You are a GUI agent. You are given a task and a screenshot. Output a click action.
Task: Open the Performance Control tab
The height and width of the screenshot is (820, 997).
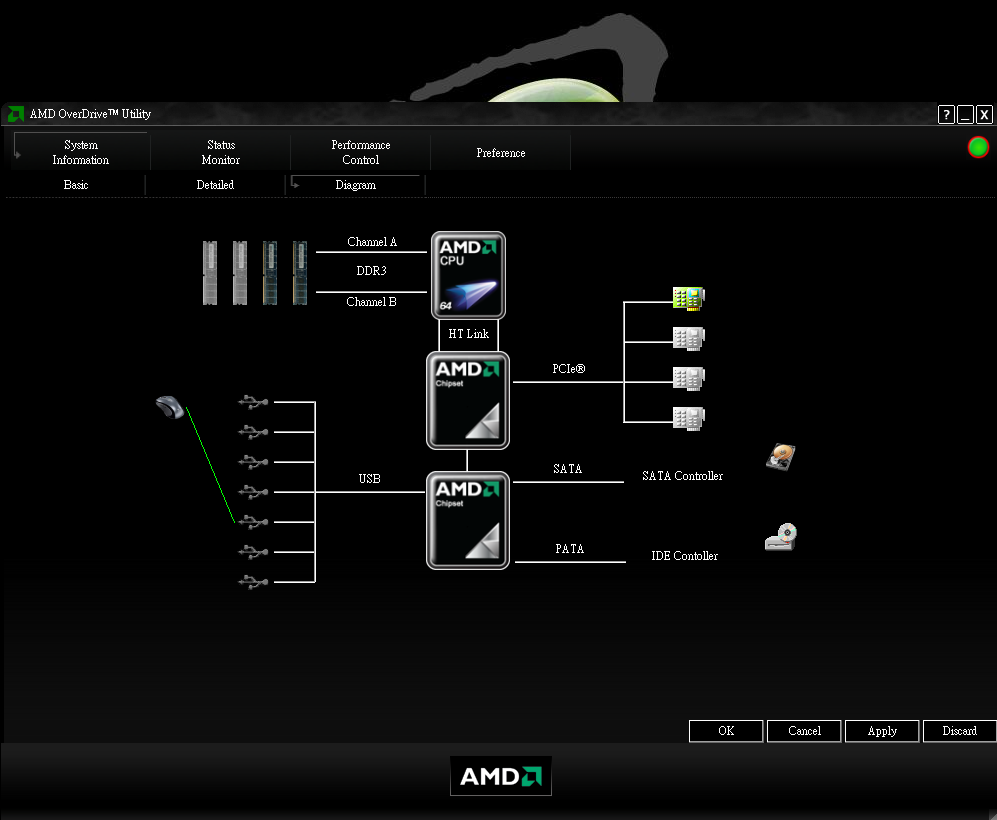361,153
